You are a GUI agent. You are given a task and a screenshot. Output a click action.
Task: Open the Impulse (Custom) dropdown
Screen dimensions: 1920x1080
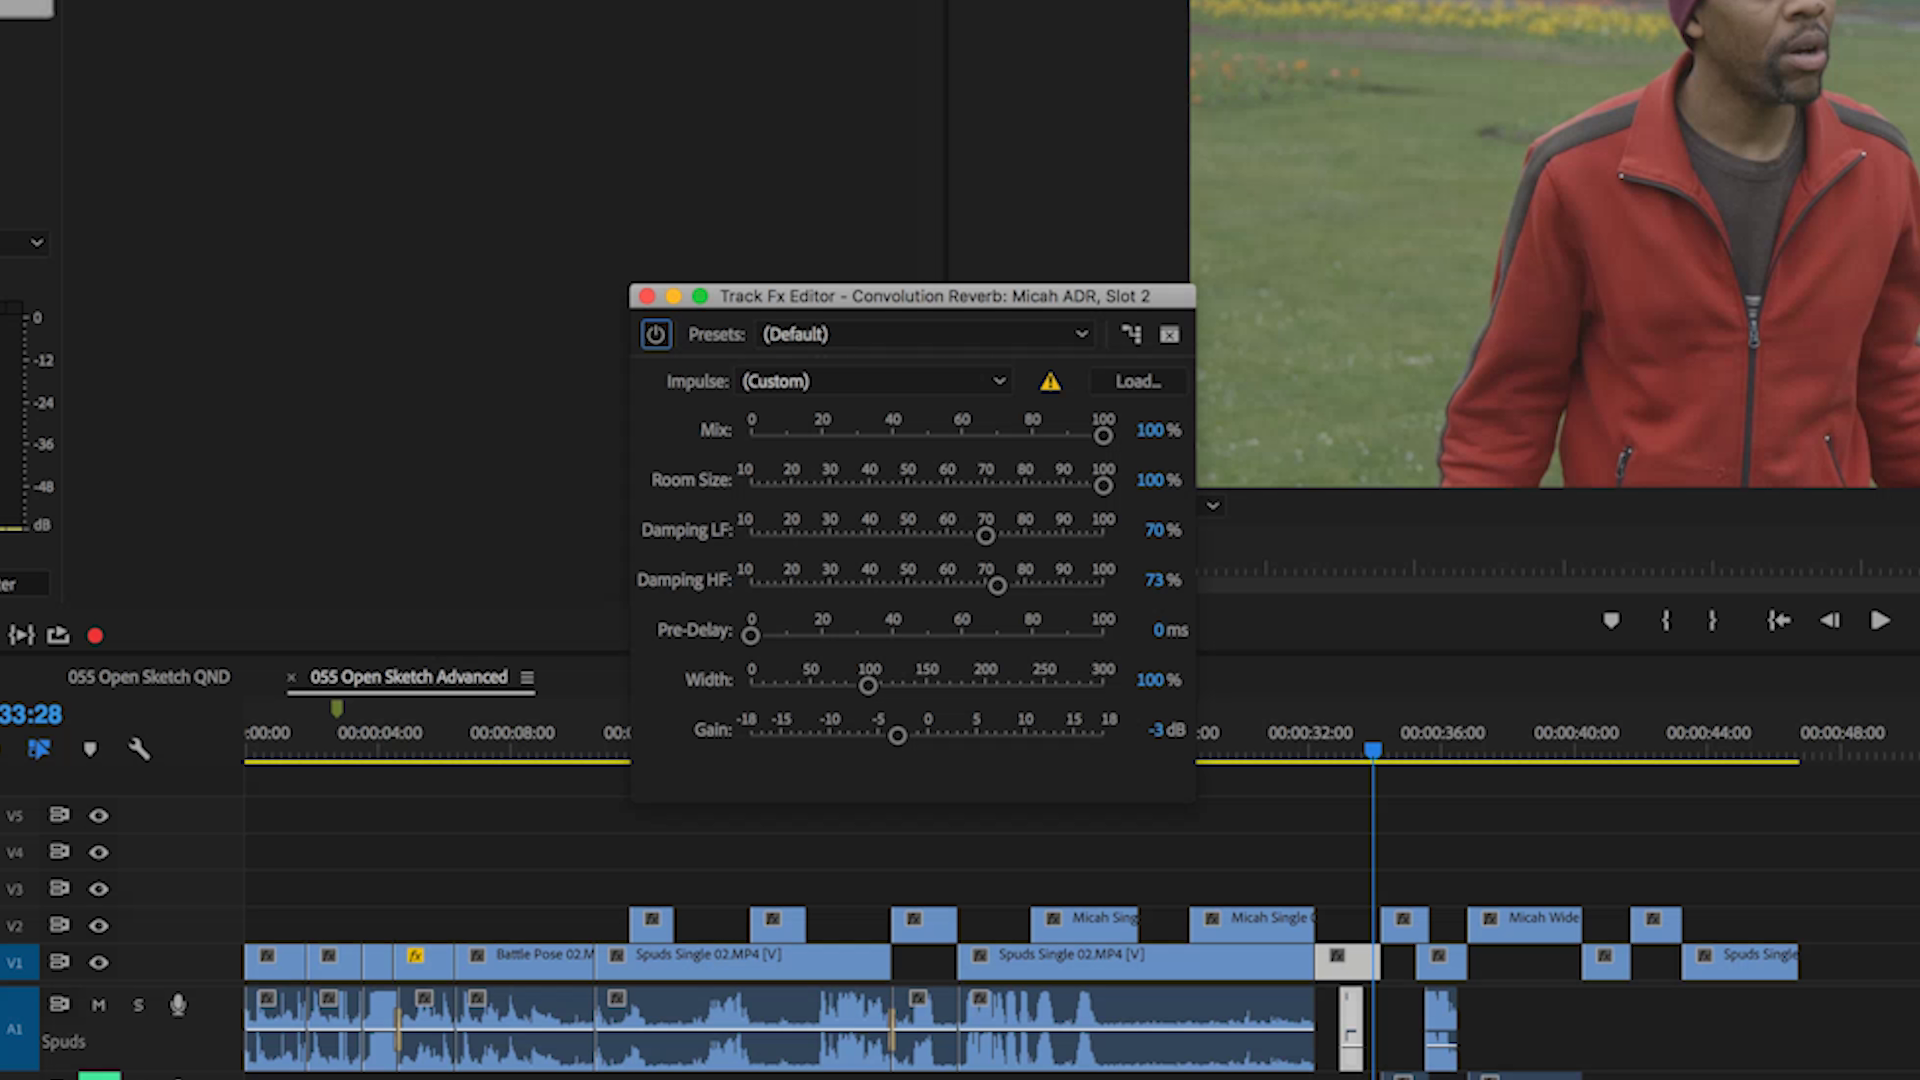pyautogui.click(x=873, y=381)
